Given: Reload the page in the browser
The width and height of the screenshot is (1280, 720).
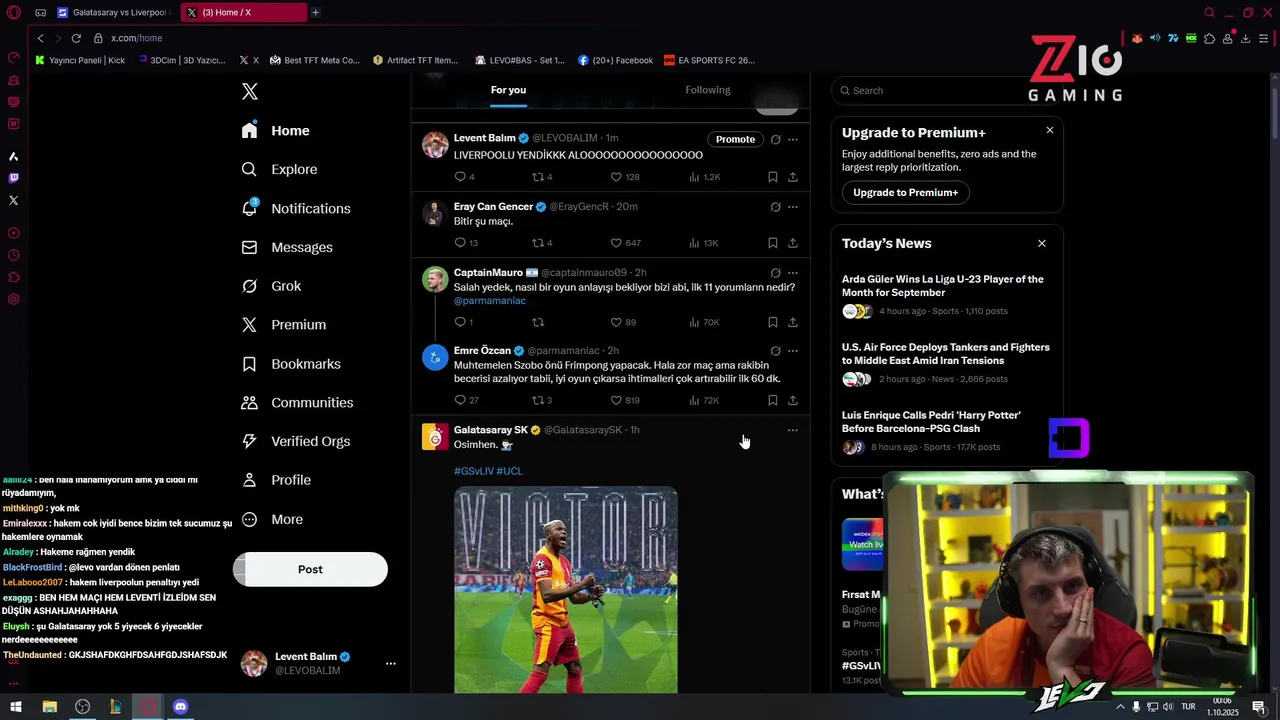Looking at the screenshot, I should 76,38.
